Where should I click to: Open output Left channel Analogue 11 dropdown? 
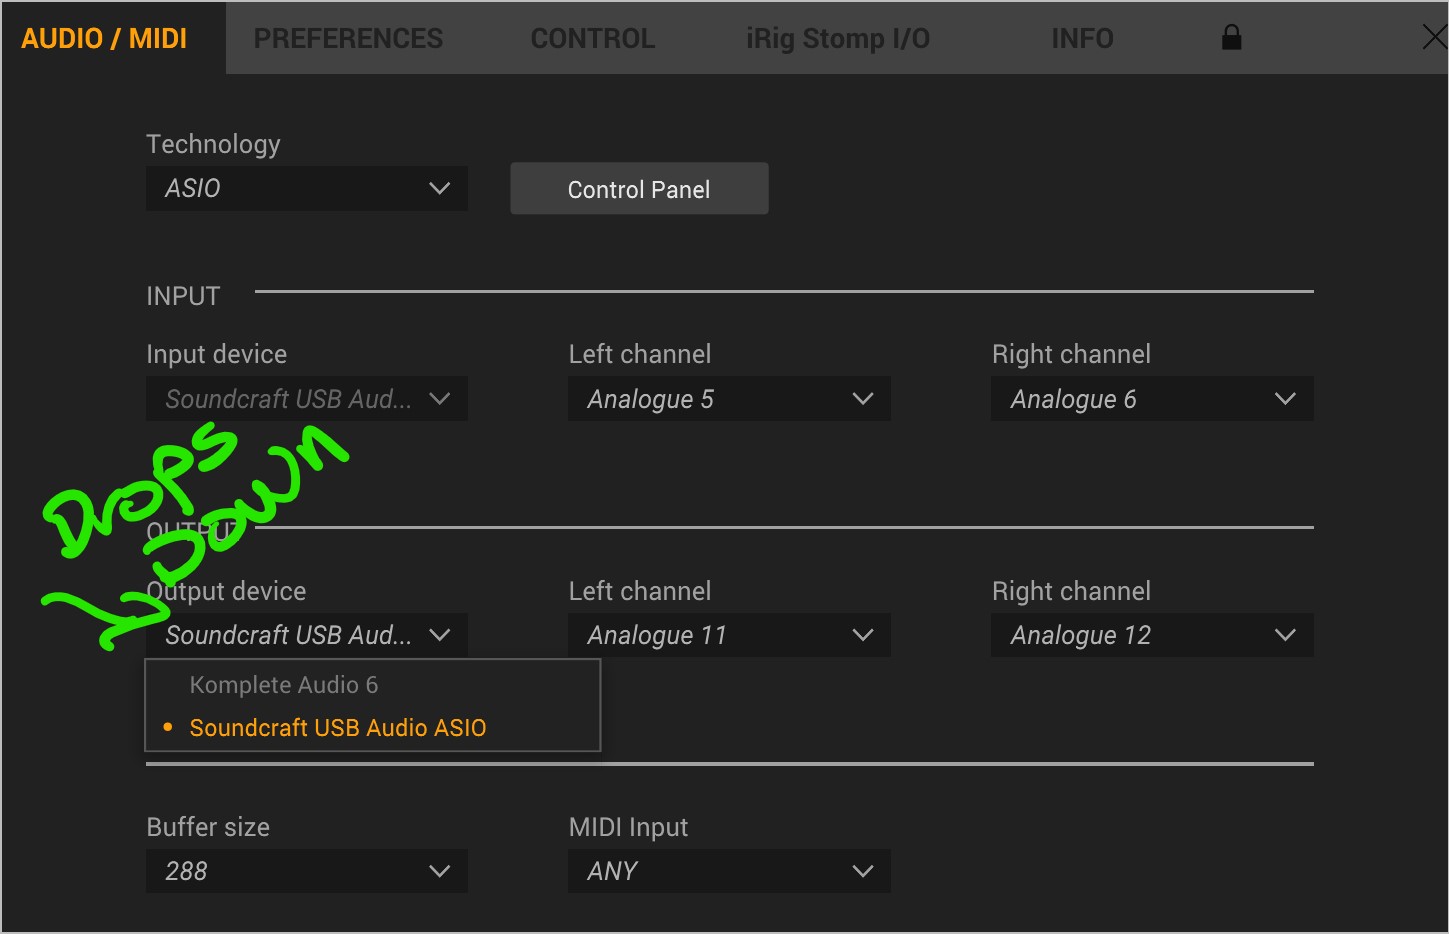point(729,635)
